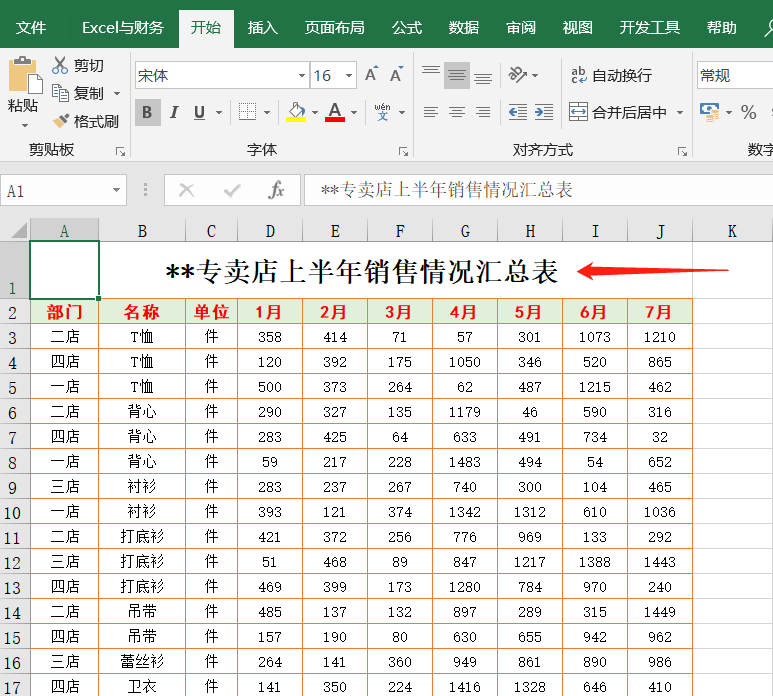773x696 pixels.
Task: Copy using the 复制 button
Action: tap(78, 93)
